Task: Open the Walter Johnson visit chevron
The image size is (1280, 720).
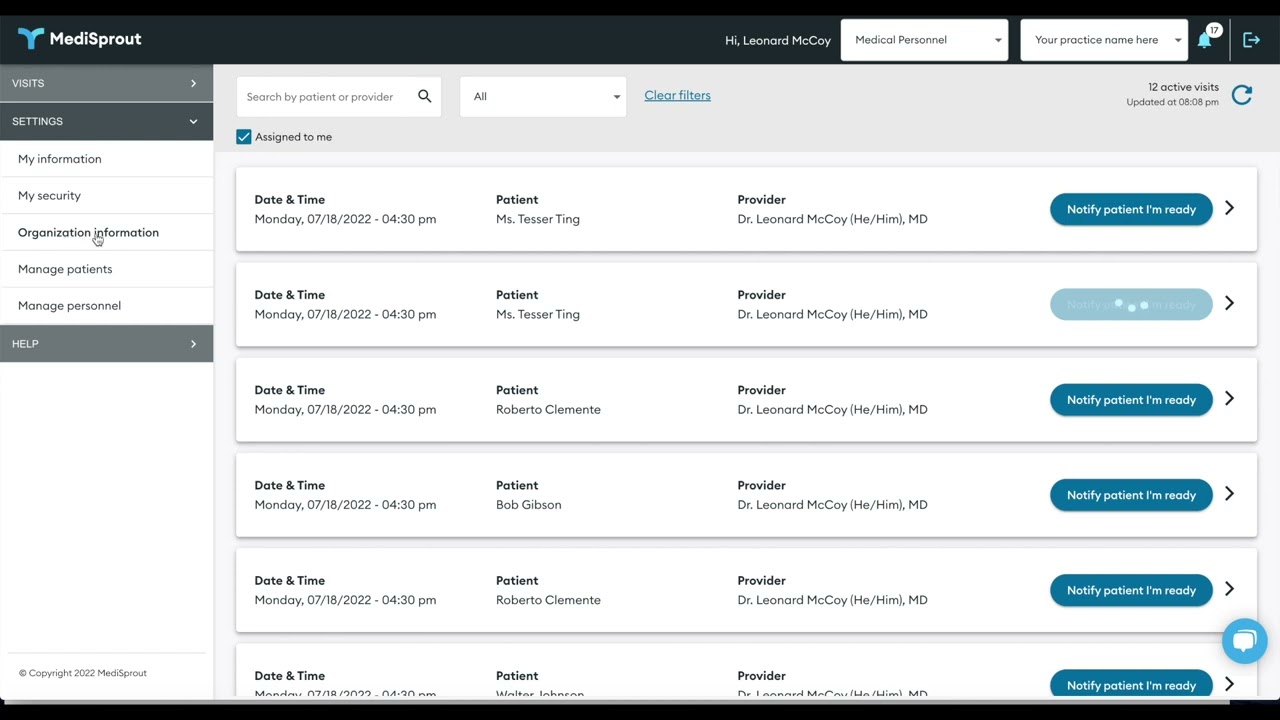Action: [1229, 684]
